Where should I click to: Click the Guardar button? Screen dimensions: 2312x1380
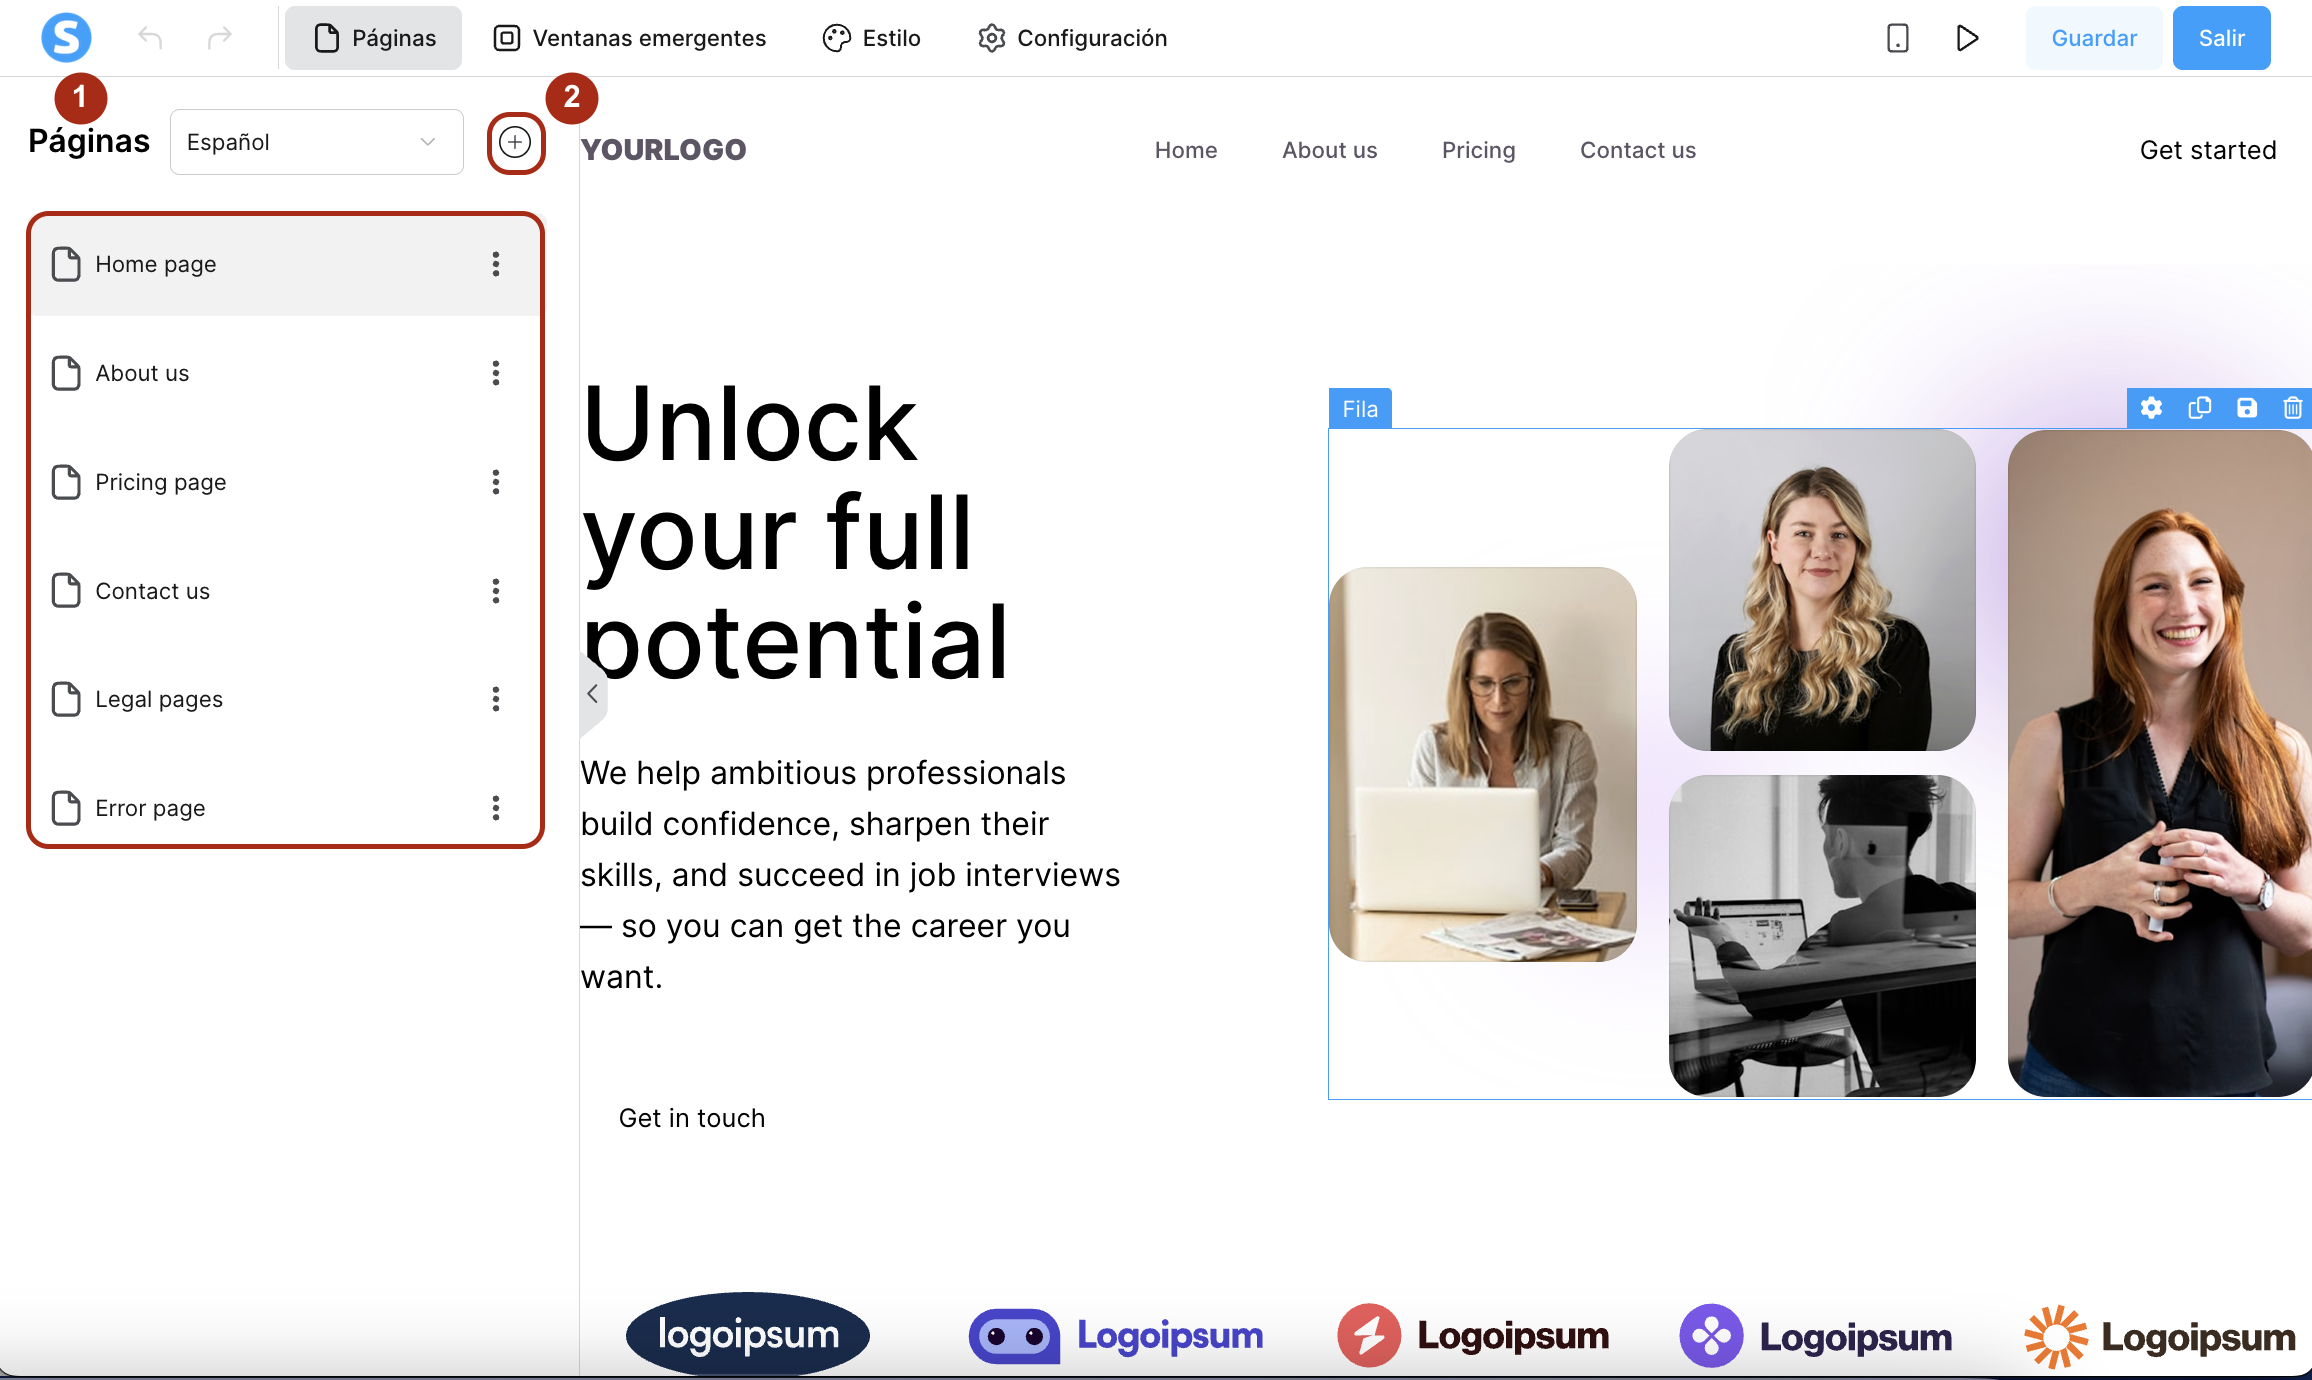(2093, 38)
